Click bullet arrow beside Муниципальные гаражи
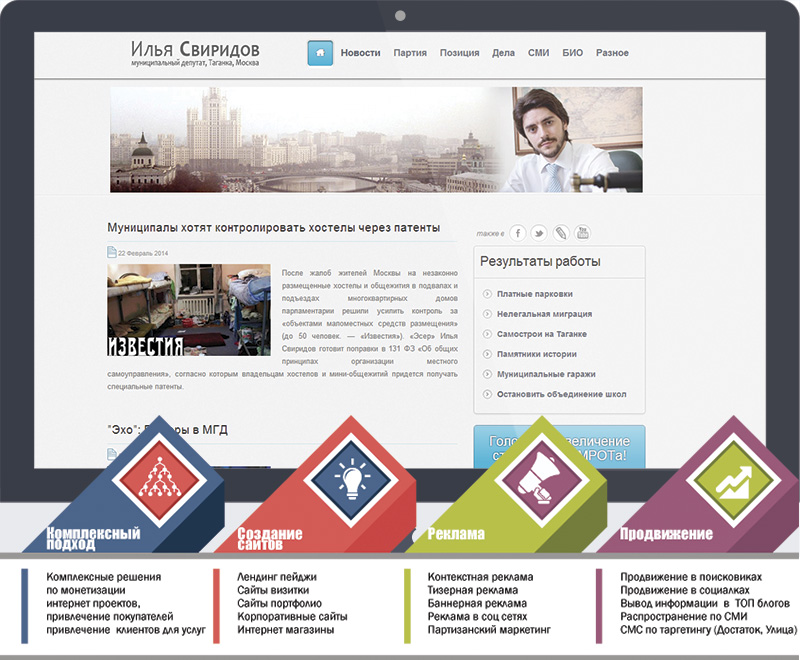Viewport: 800px width, 660px height. 487,374
